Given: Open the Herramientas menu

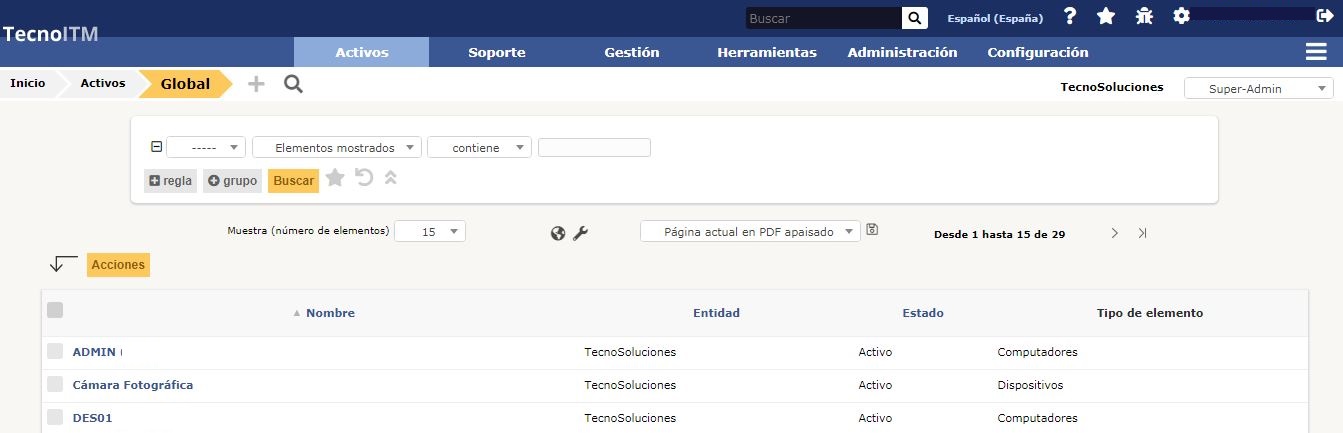Looking at the screenshot, I should pyautogui.click(x=767, y=52).
